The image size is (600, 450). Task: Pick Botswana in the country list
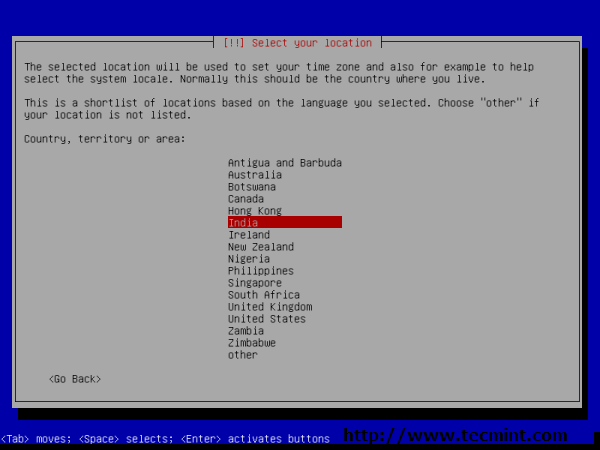point(252,187)
